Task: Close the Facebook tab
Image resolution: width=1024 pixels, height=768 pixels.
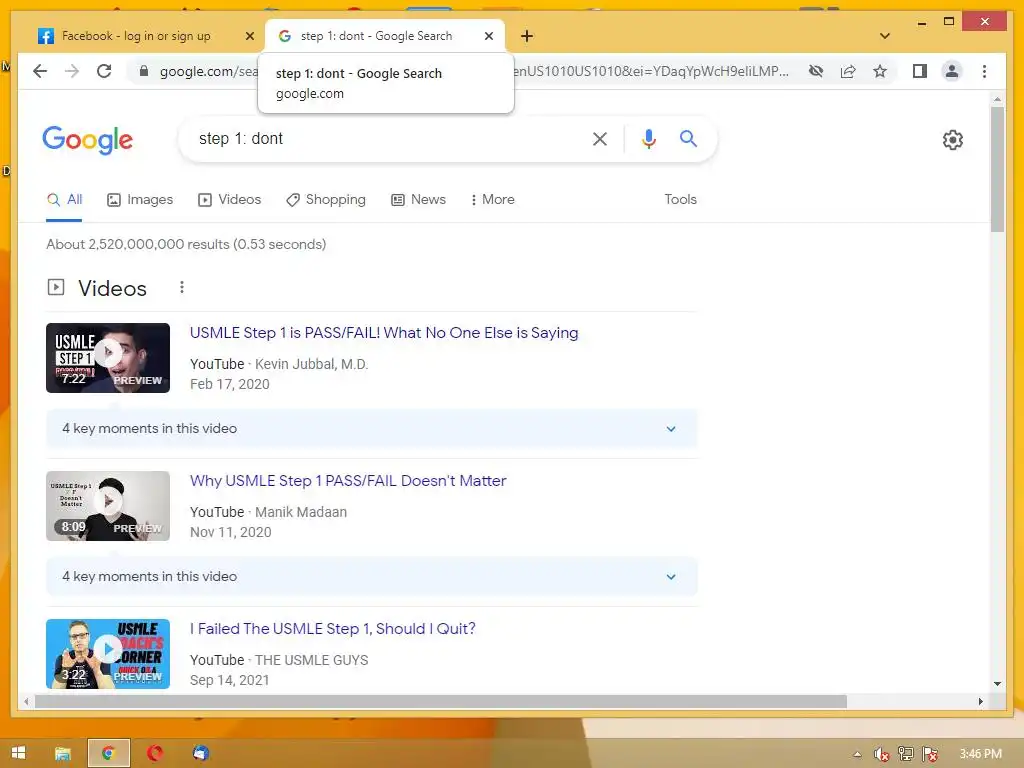Action: click(249, 36)
